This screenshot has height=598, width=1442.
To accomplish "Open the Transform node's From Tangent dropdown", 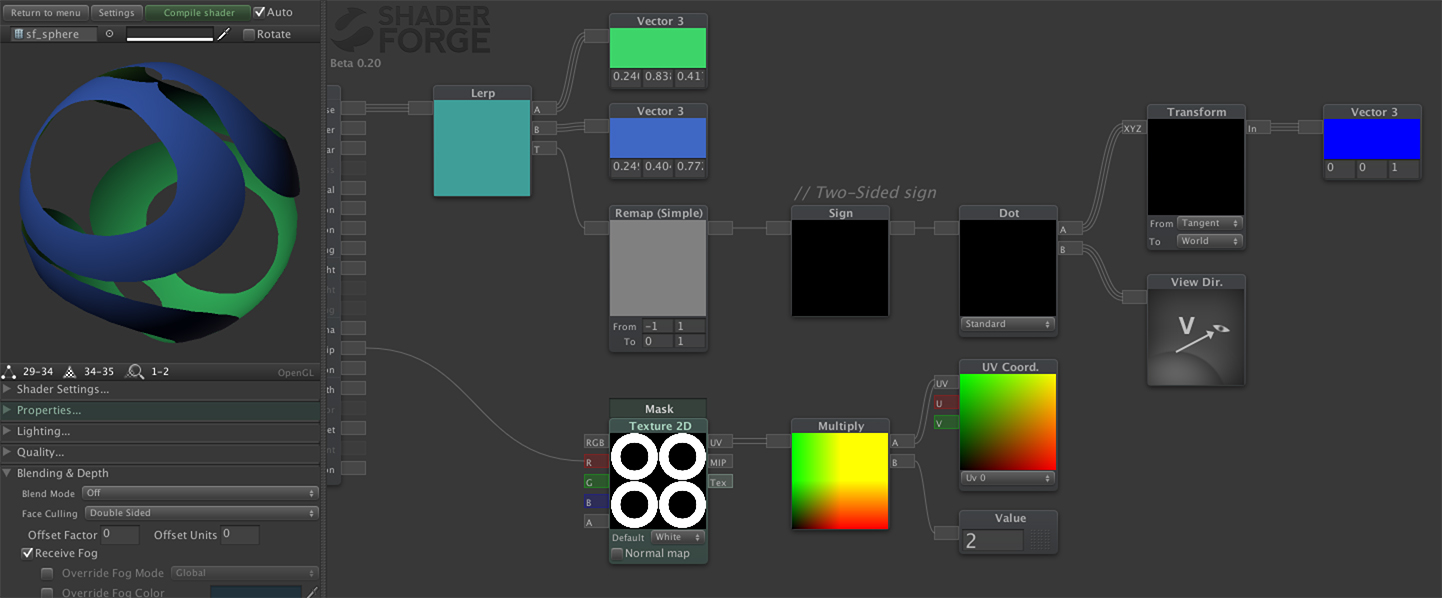I will [1209, 223].
